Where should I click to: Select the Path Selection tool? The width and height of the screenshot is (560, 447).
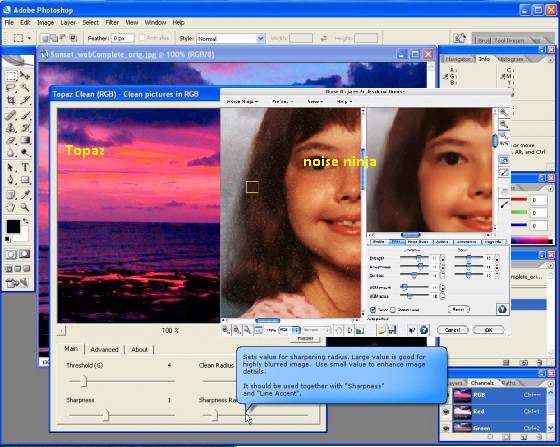pyautogui.click(x=11, y=167)
